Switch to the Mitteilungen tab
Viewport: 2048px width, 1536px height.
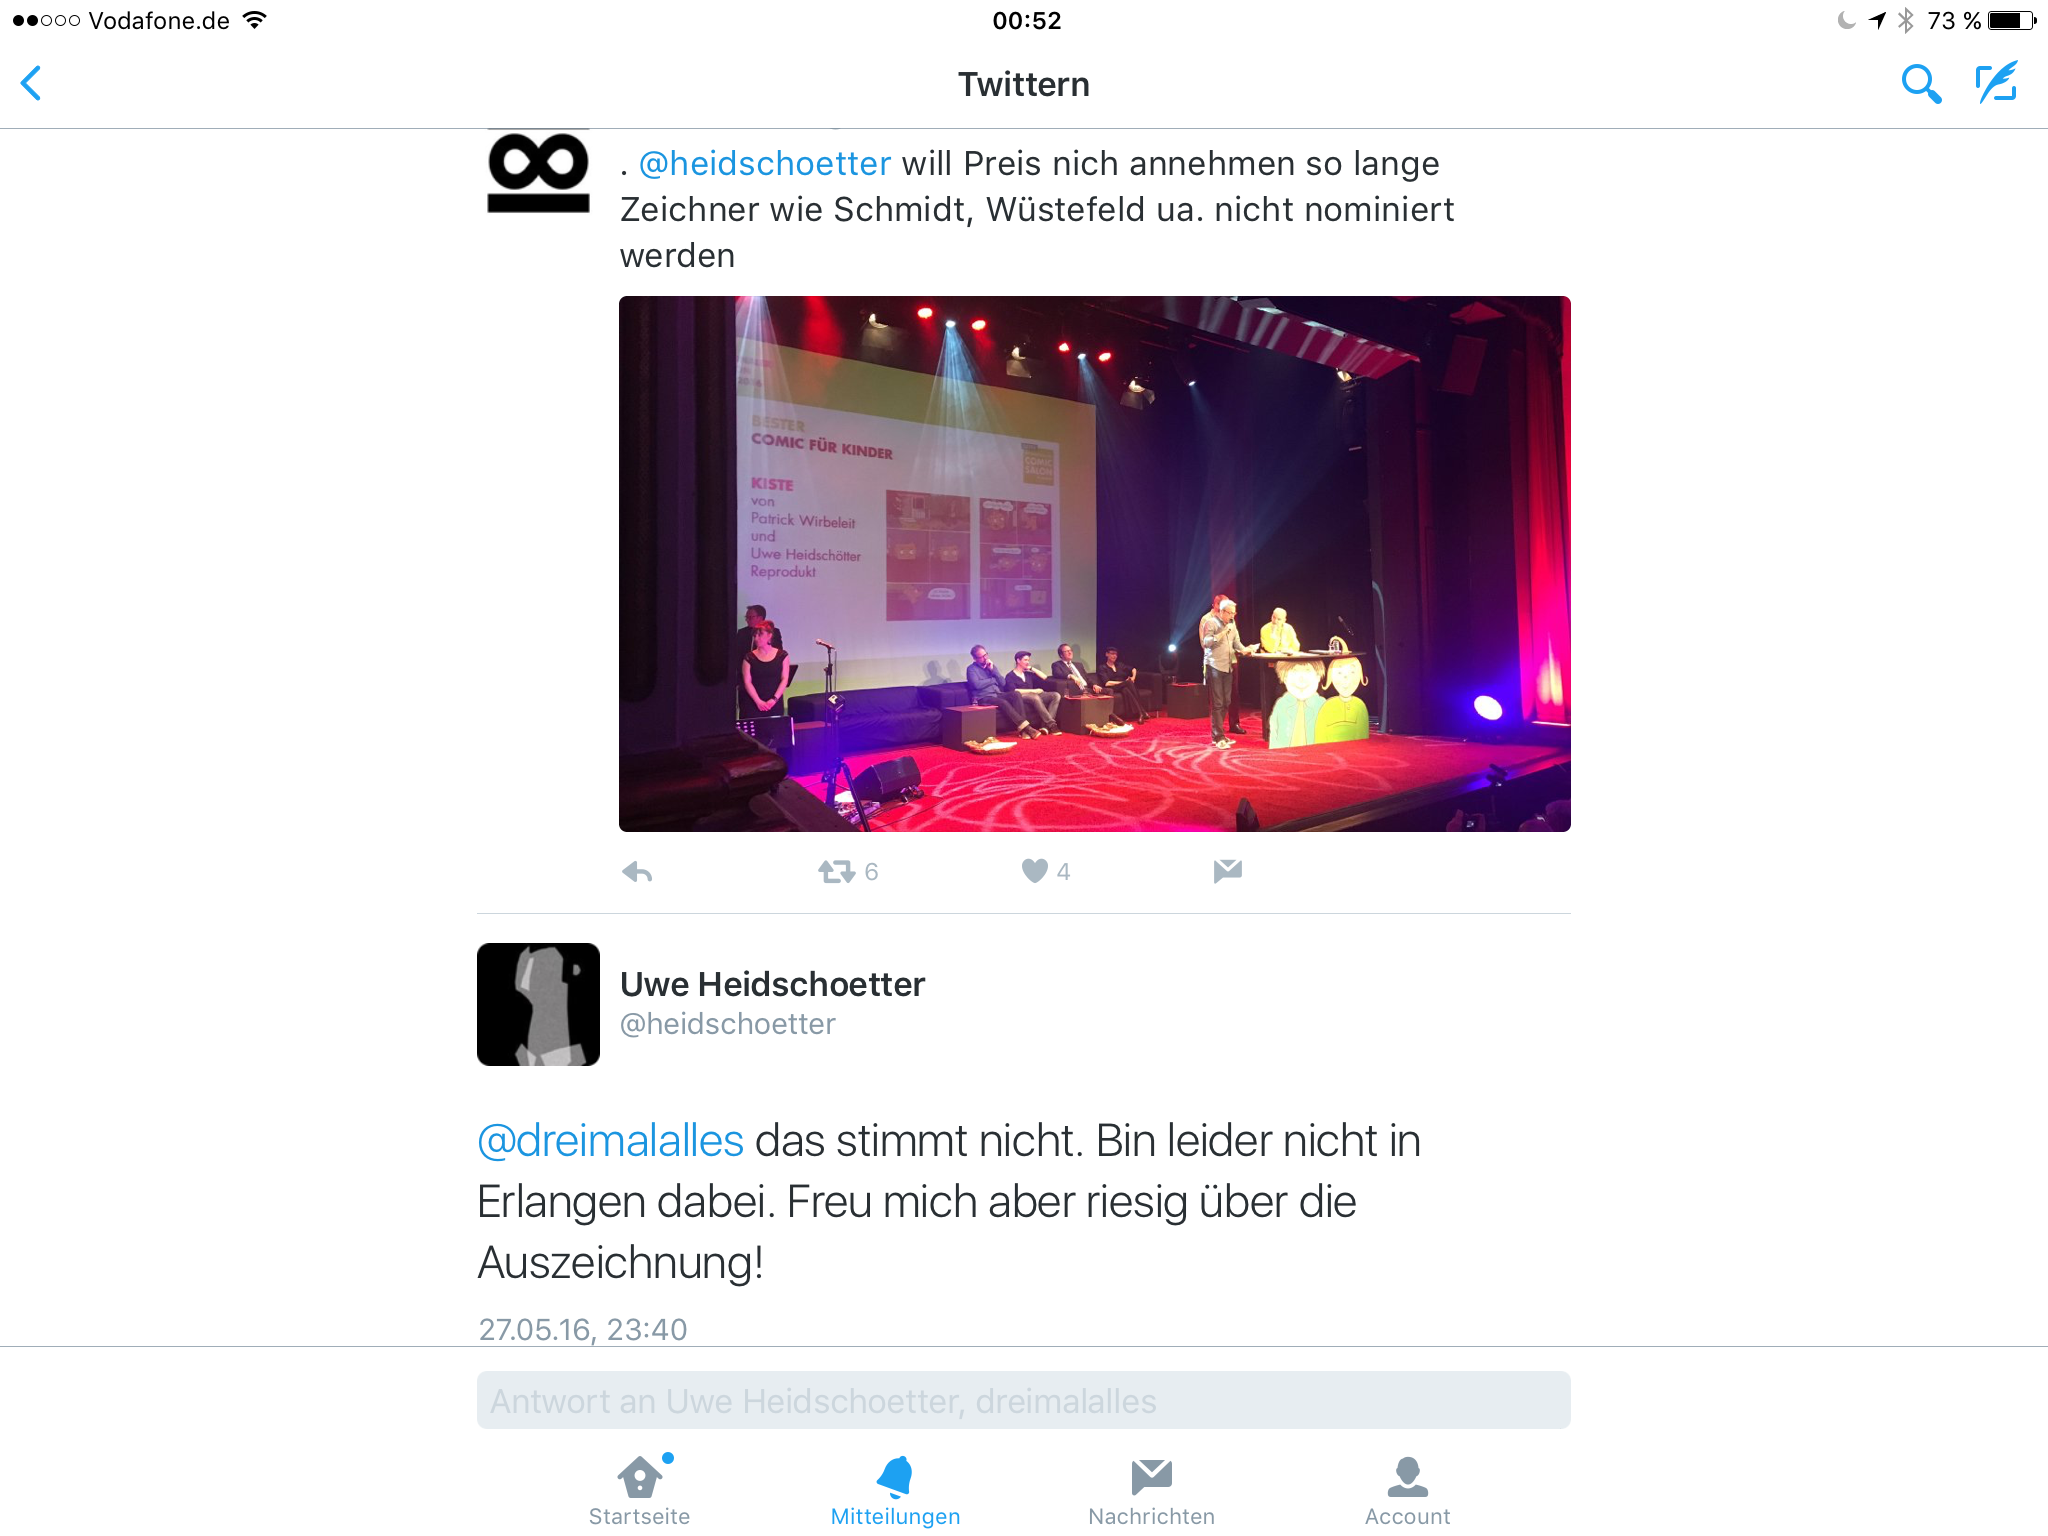click(x=895, y=1491)
